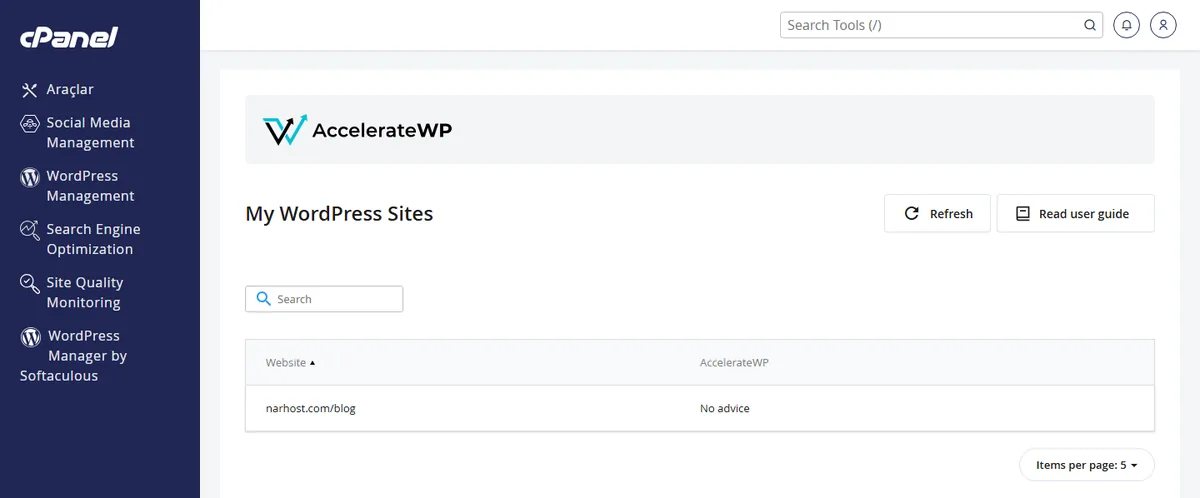
Task: Click the AccelerateWP column header
Action: [x=734, y=363]
